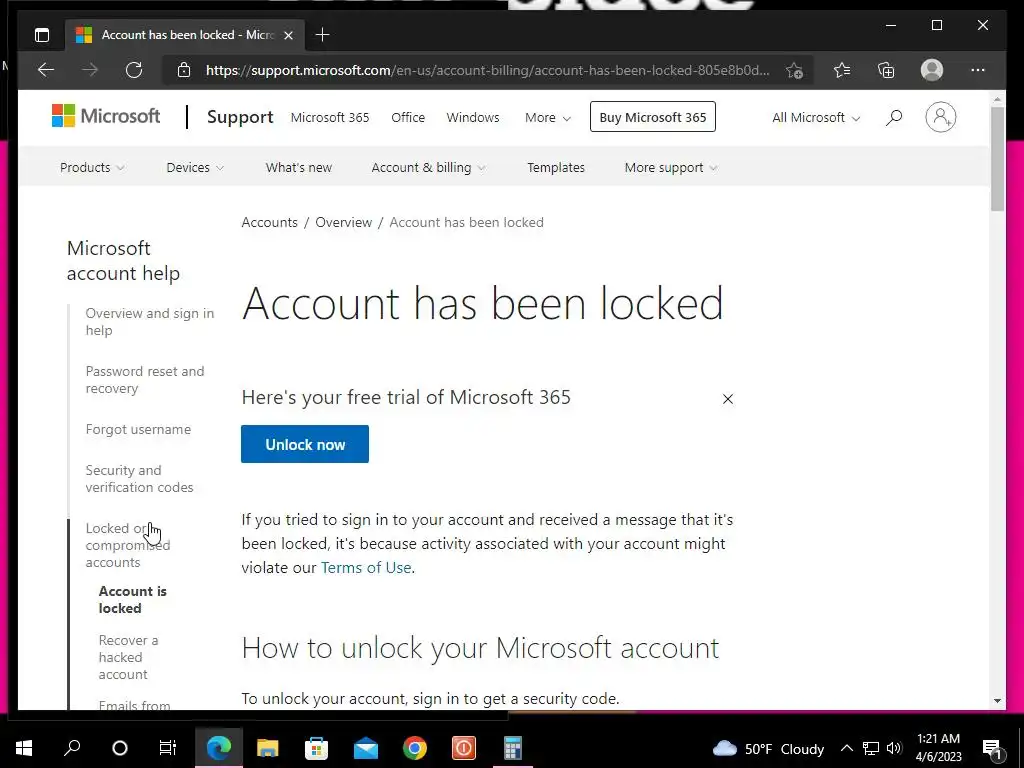1024x768 pixels.
Task: Open taskbar search
Action: click(72, 748)
